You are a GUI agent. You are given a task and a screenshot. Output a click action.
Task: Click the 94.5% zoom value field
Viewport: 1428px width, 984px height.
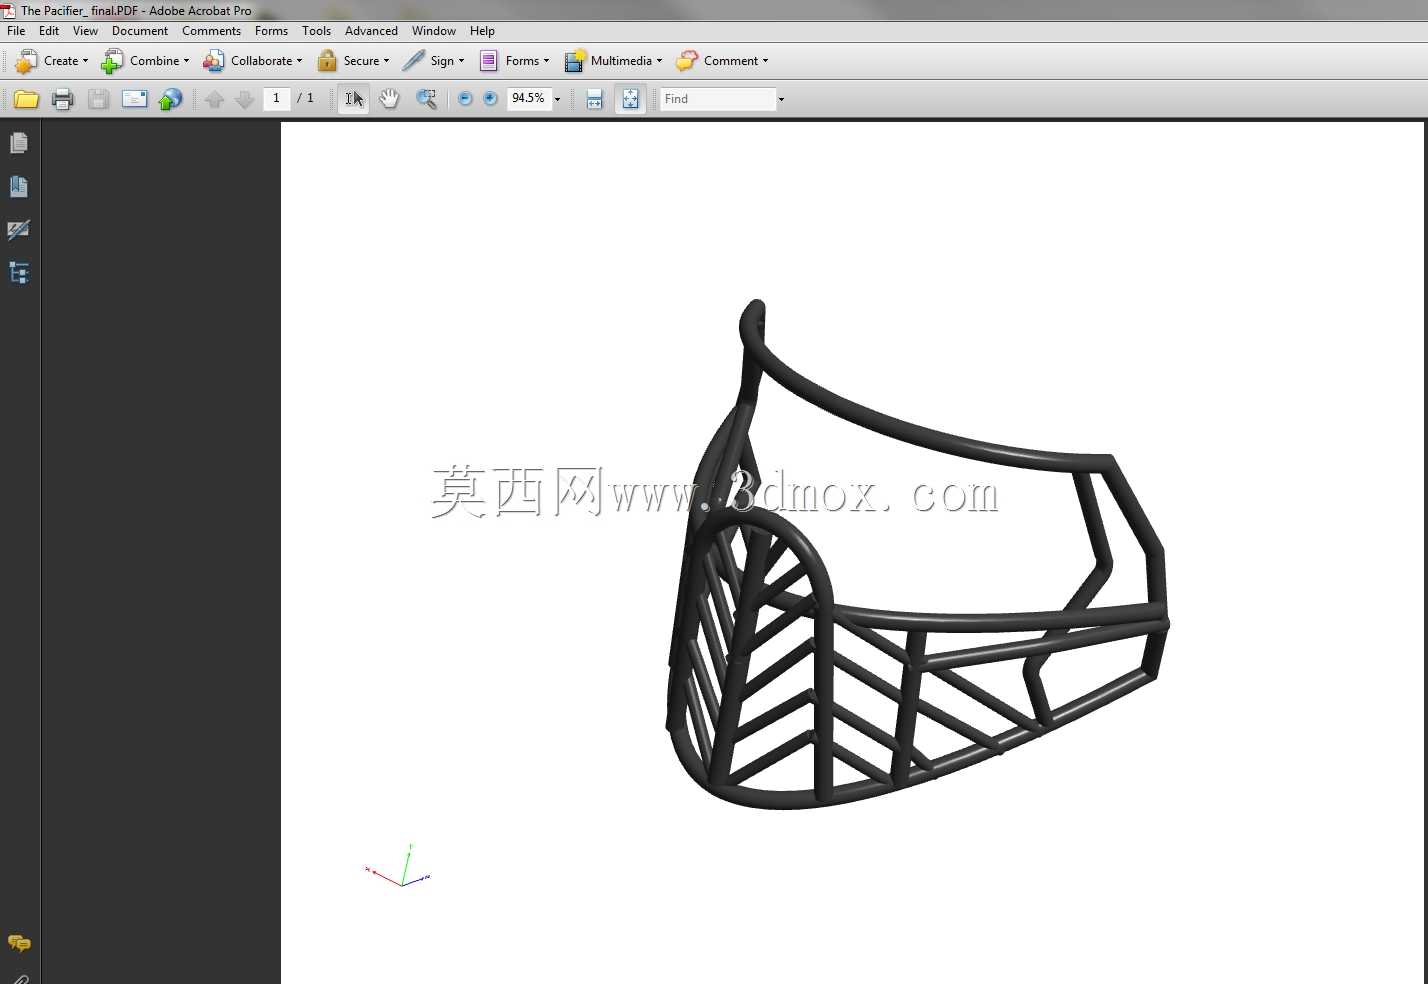point(529,98)
